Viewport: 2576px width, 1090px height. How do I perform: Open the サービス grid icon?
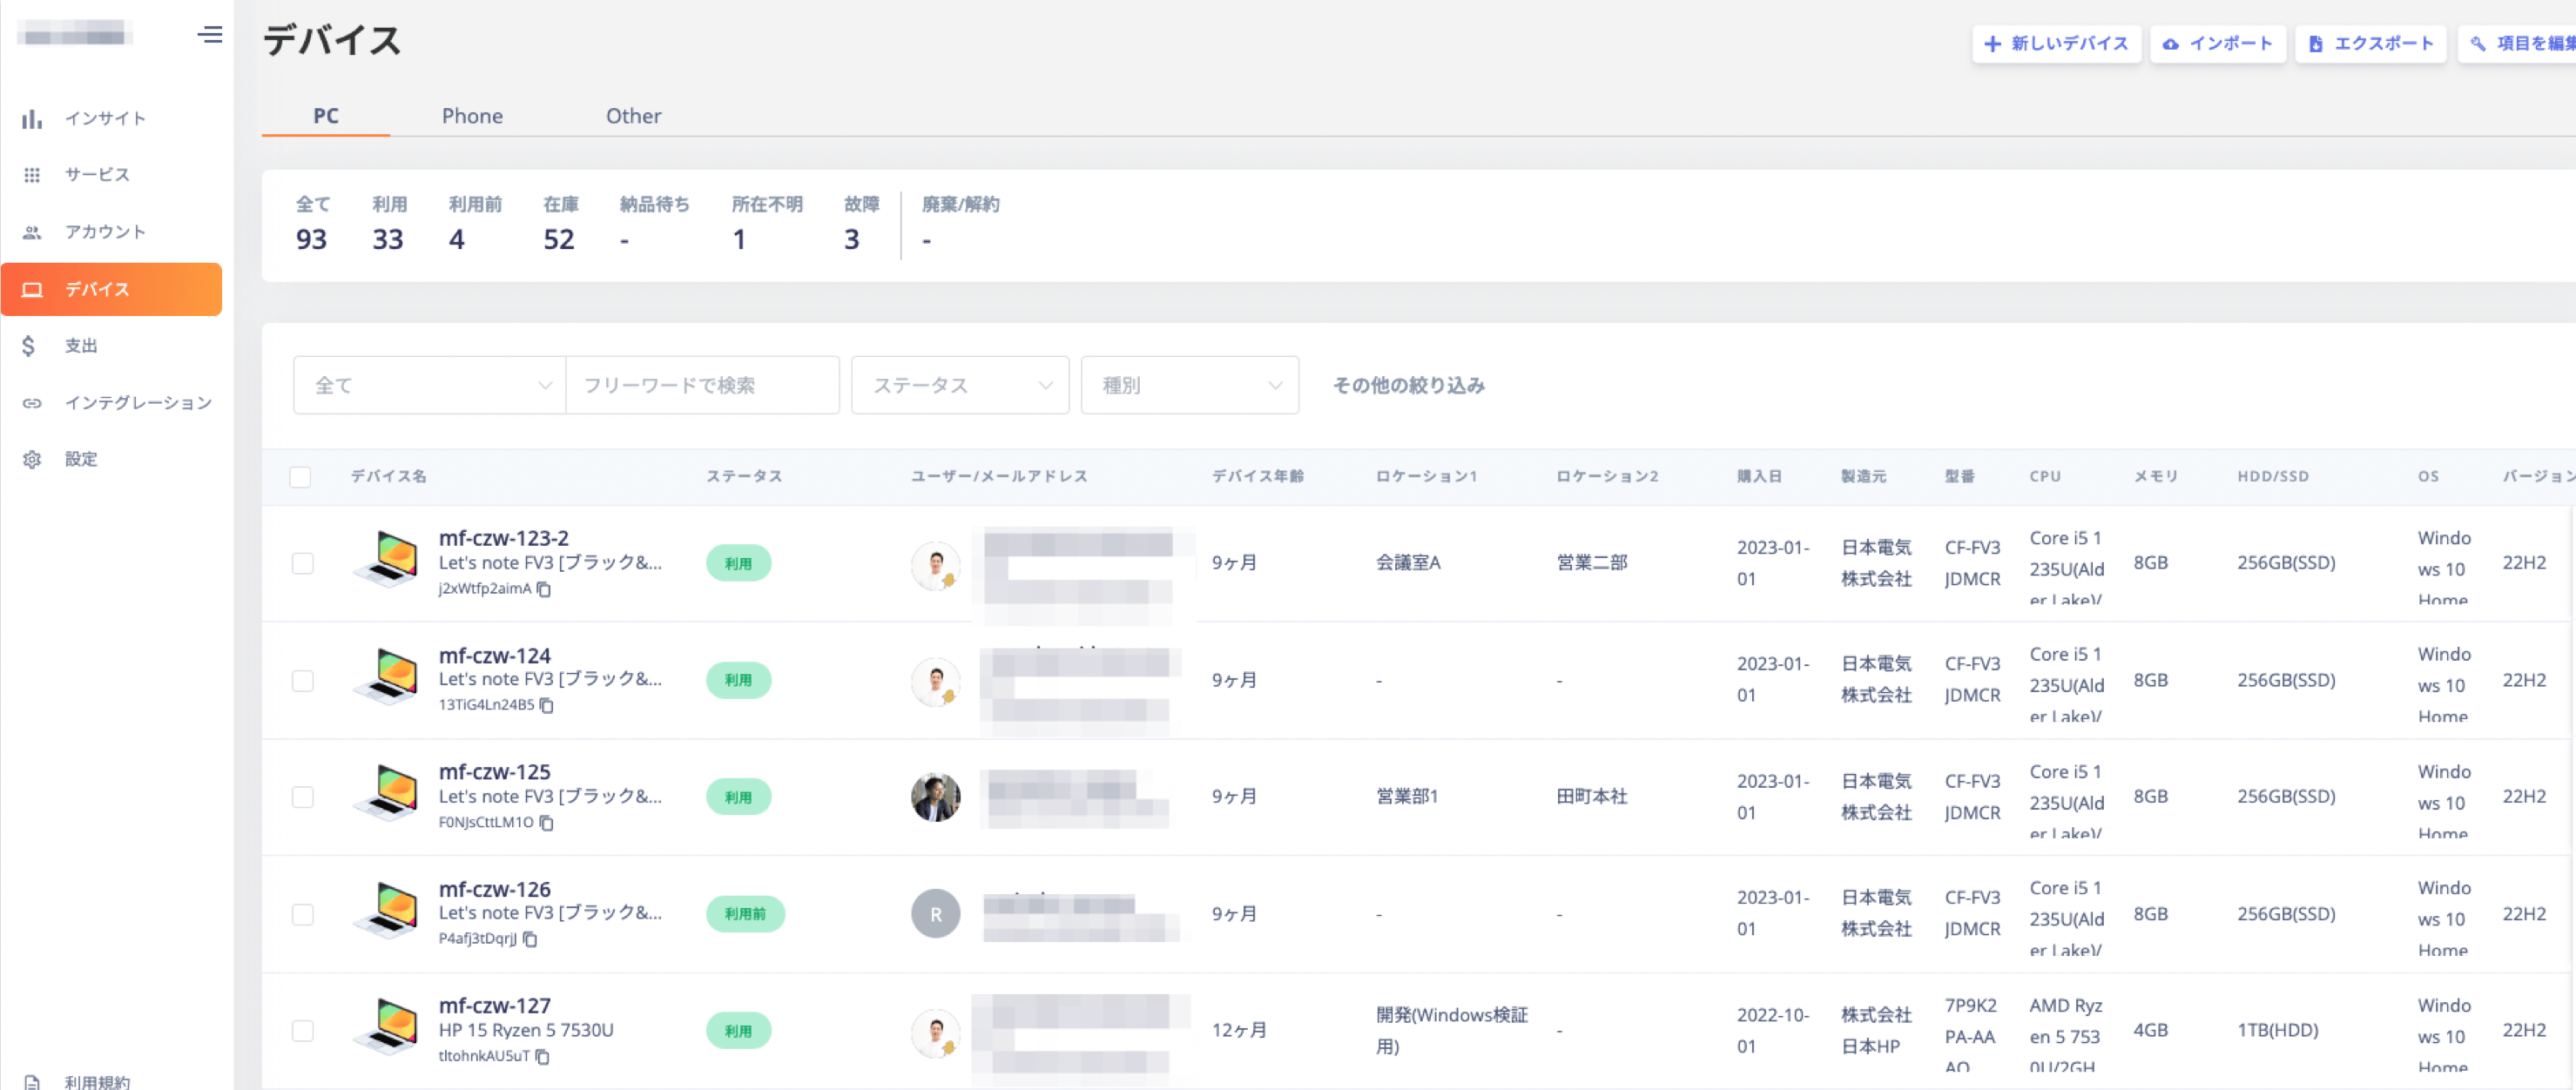32,175
